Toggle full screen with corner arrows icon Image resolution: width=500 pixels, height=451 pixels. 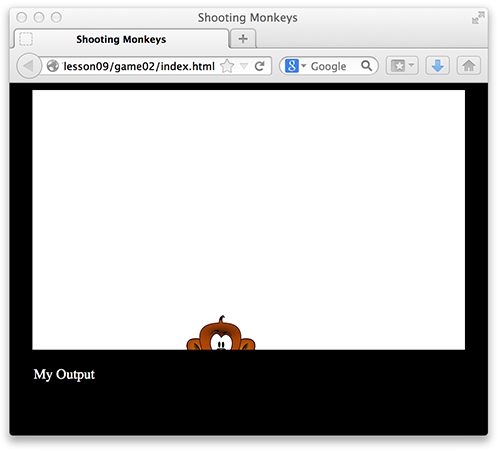[478, 18]
